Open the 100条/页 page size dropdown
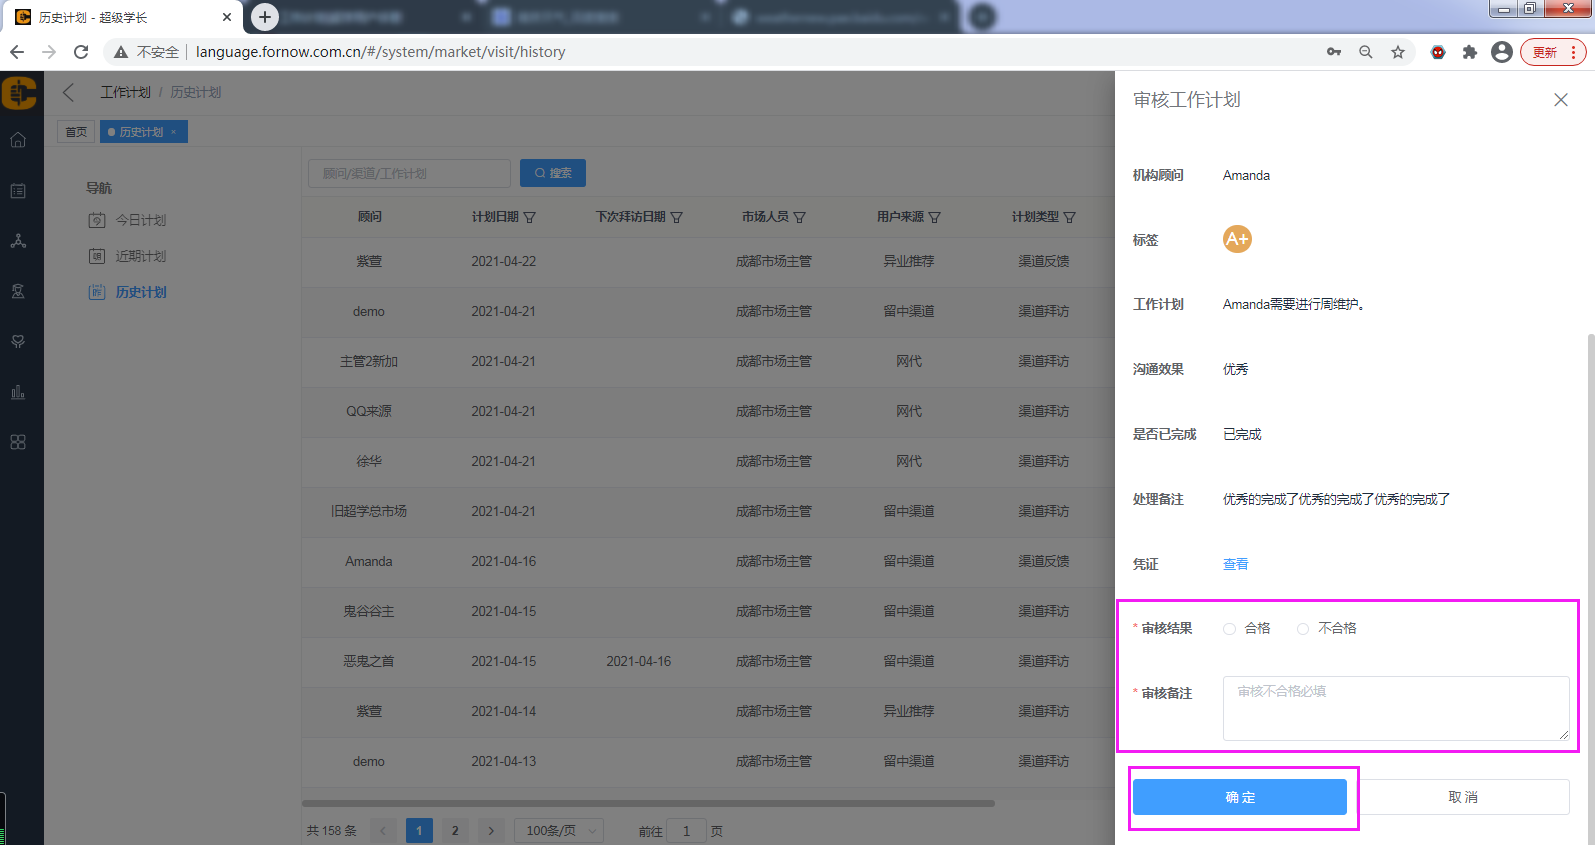Image resolution: width=1595 pixels, height=845 pixels. pyautogui.click(x=559, y=830)
